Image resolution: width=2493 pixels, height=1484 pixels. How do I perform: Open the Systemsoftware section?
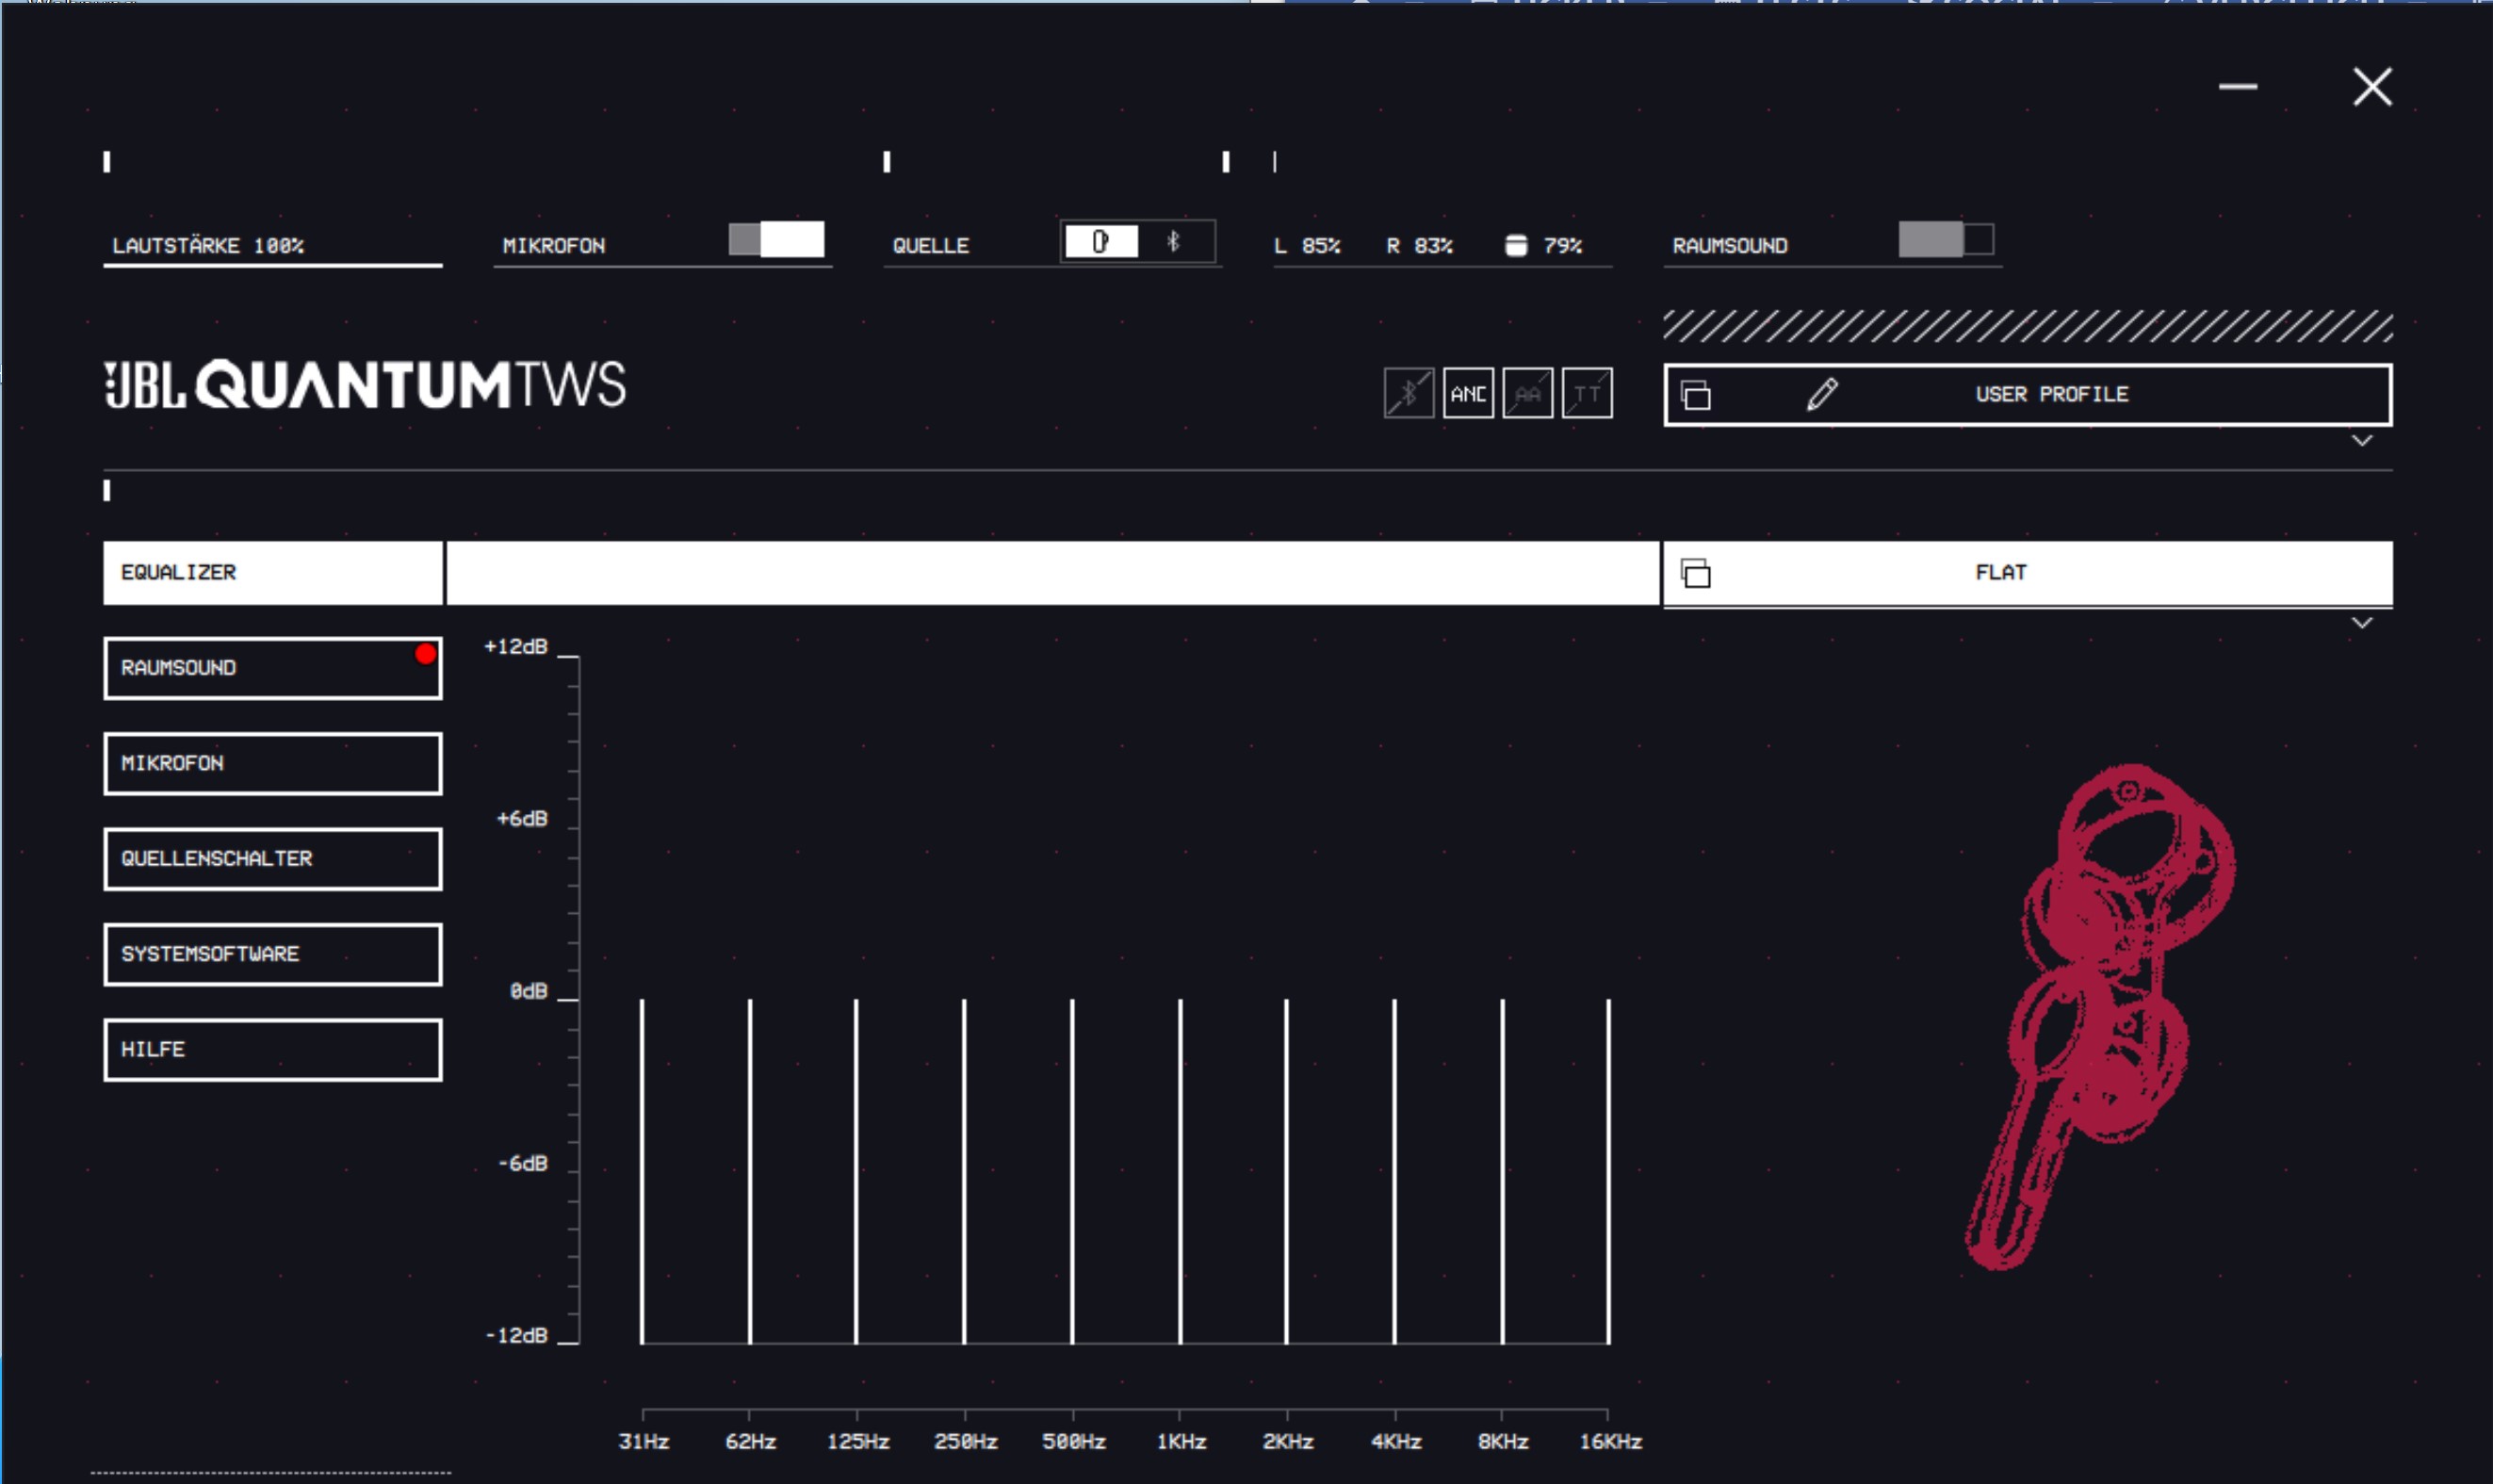[272, 954]
